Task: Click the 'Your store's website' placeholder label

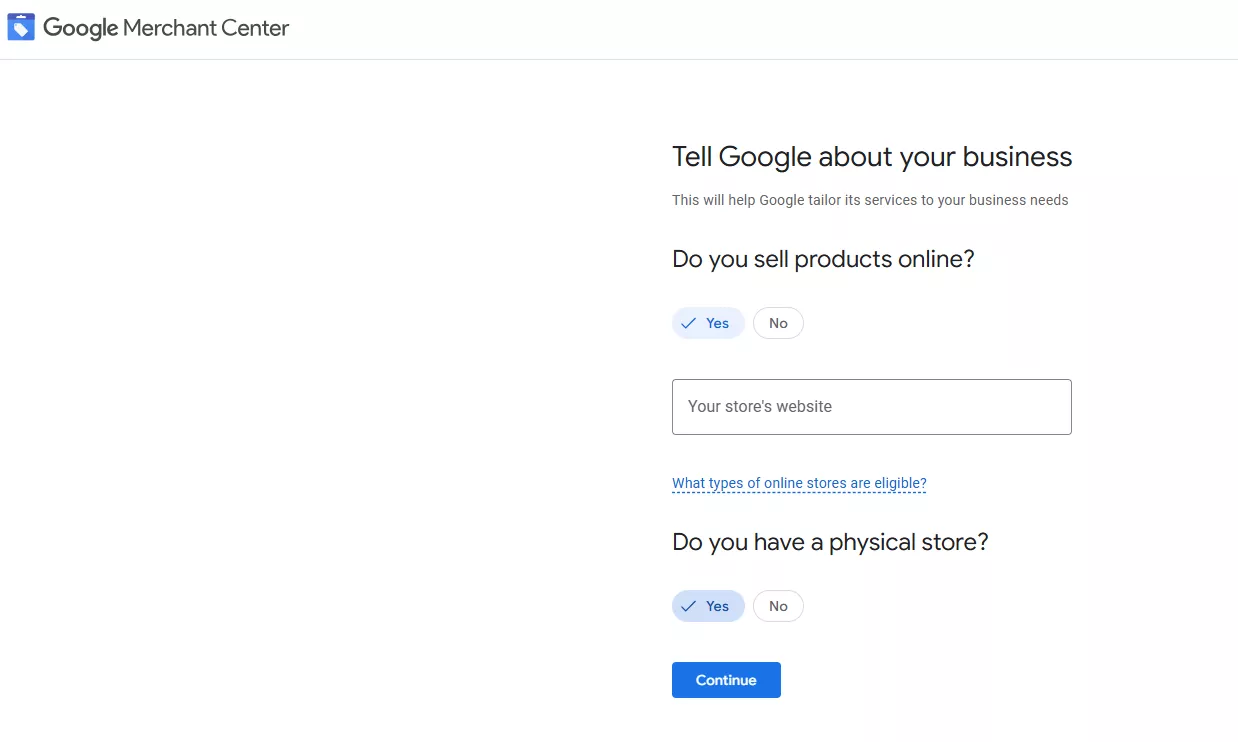Action: (760, 407)
